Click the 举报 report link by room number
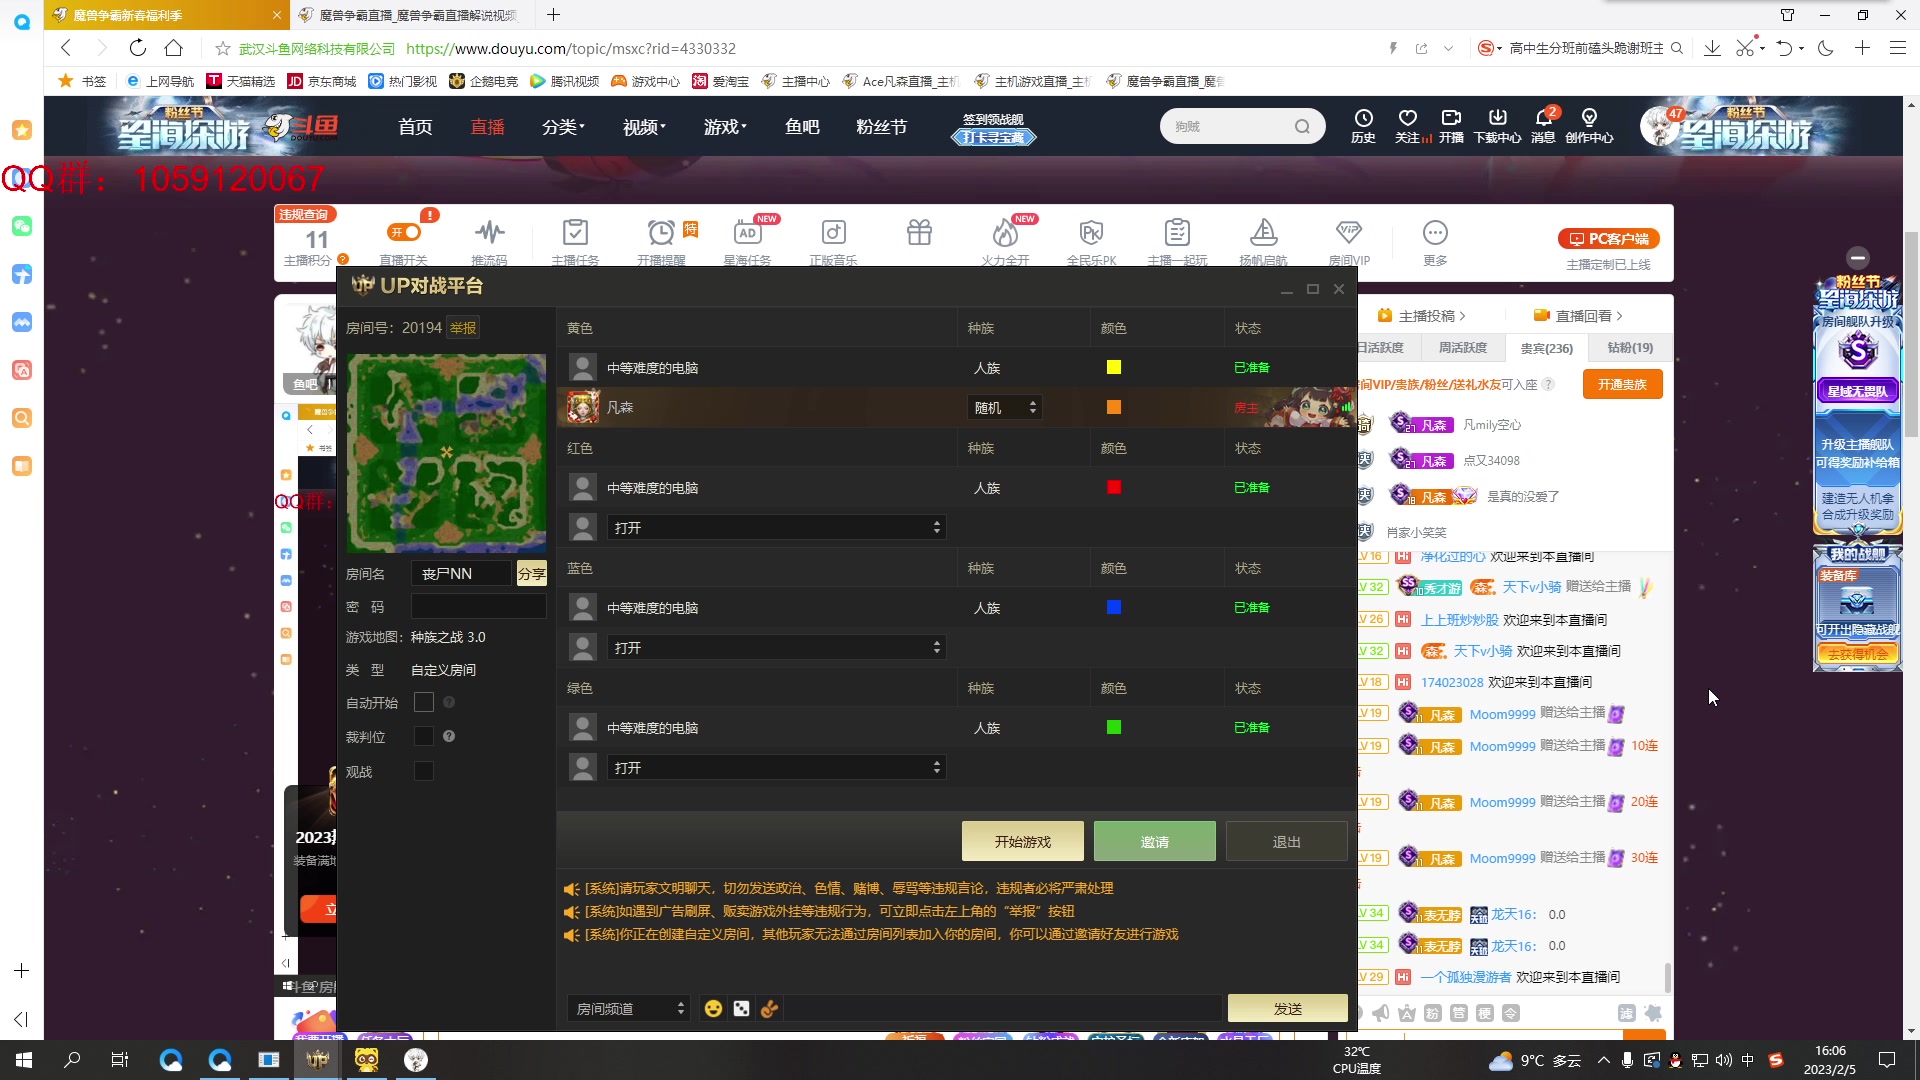 (463, 328)
